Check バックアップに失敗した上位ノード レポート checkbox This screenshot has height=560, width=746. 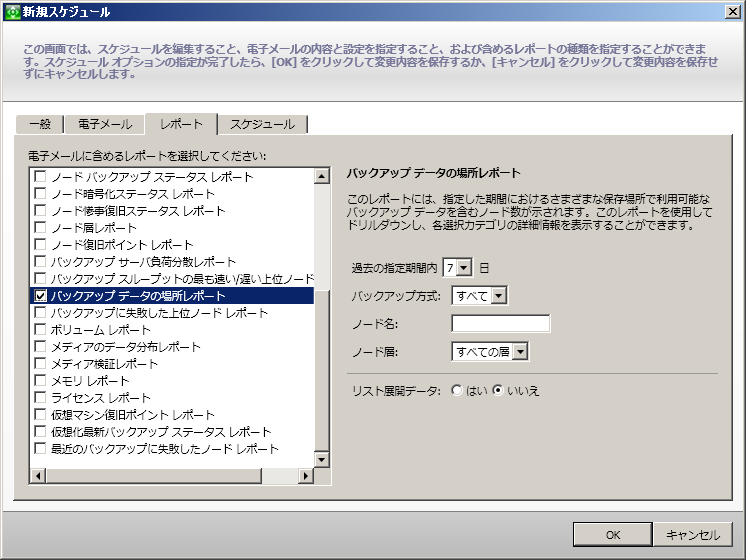[x=40, y=313]
